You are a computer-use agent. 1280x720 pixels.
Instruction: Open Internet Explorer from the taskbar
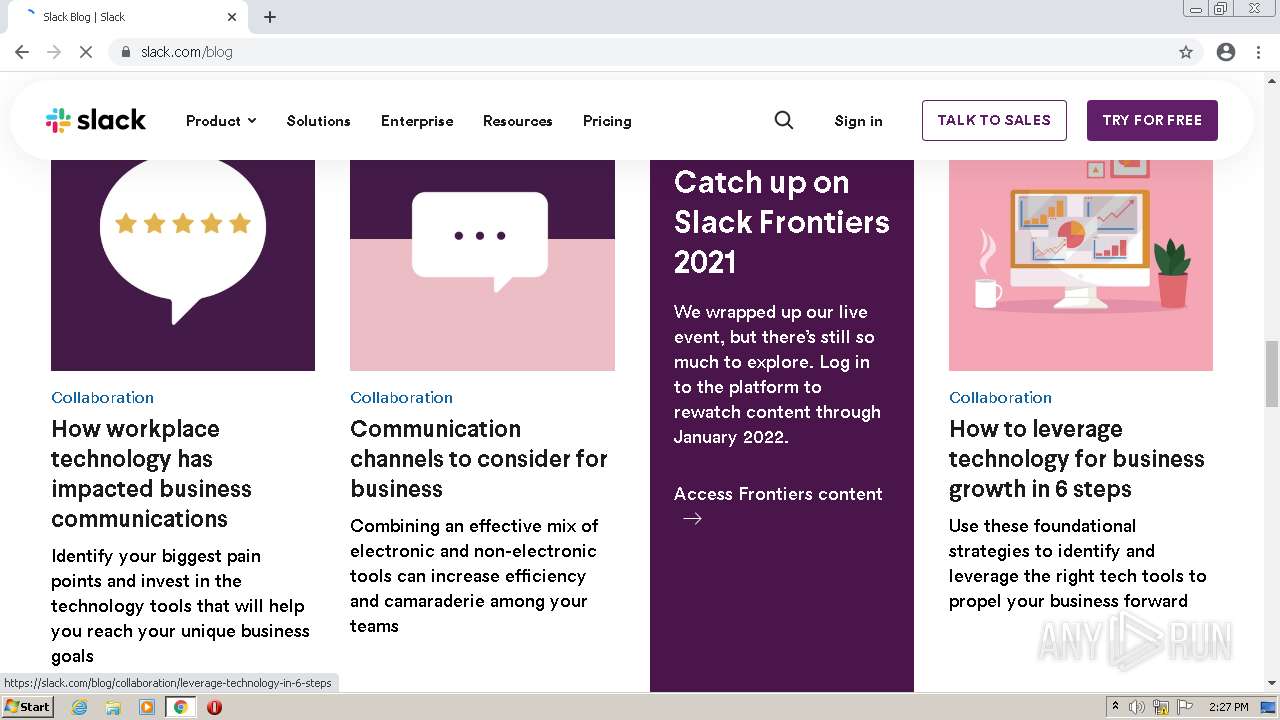pyautogui.click(x=80, y=707)
